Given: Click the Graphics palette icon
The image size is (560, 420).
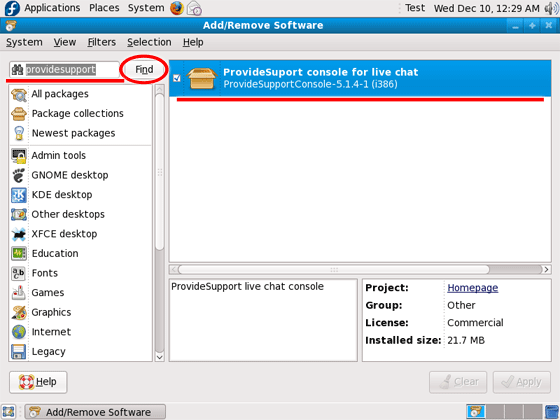Looking at the screenshot, I should [19, 312].
